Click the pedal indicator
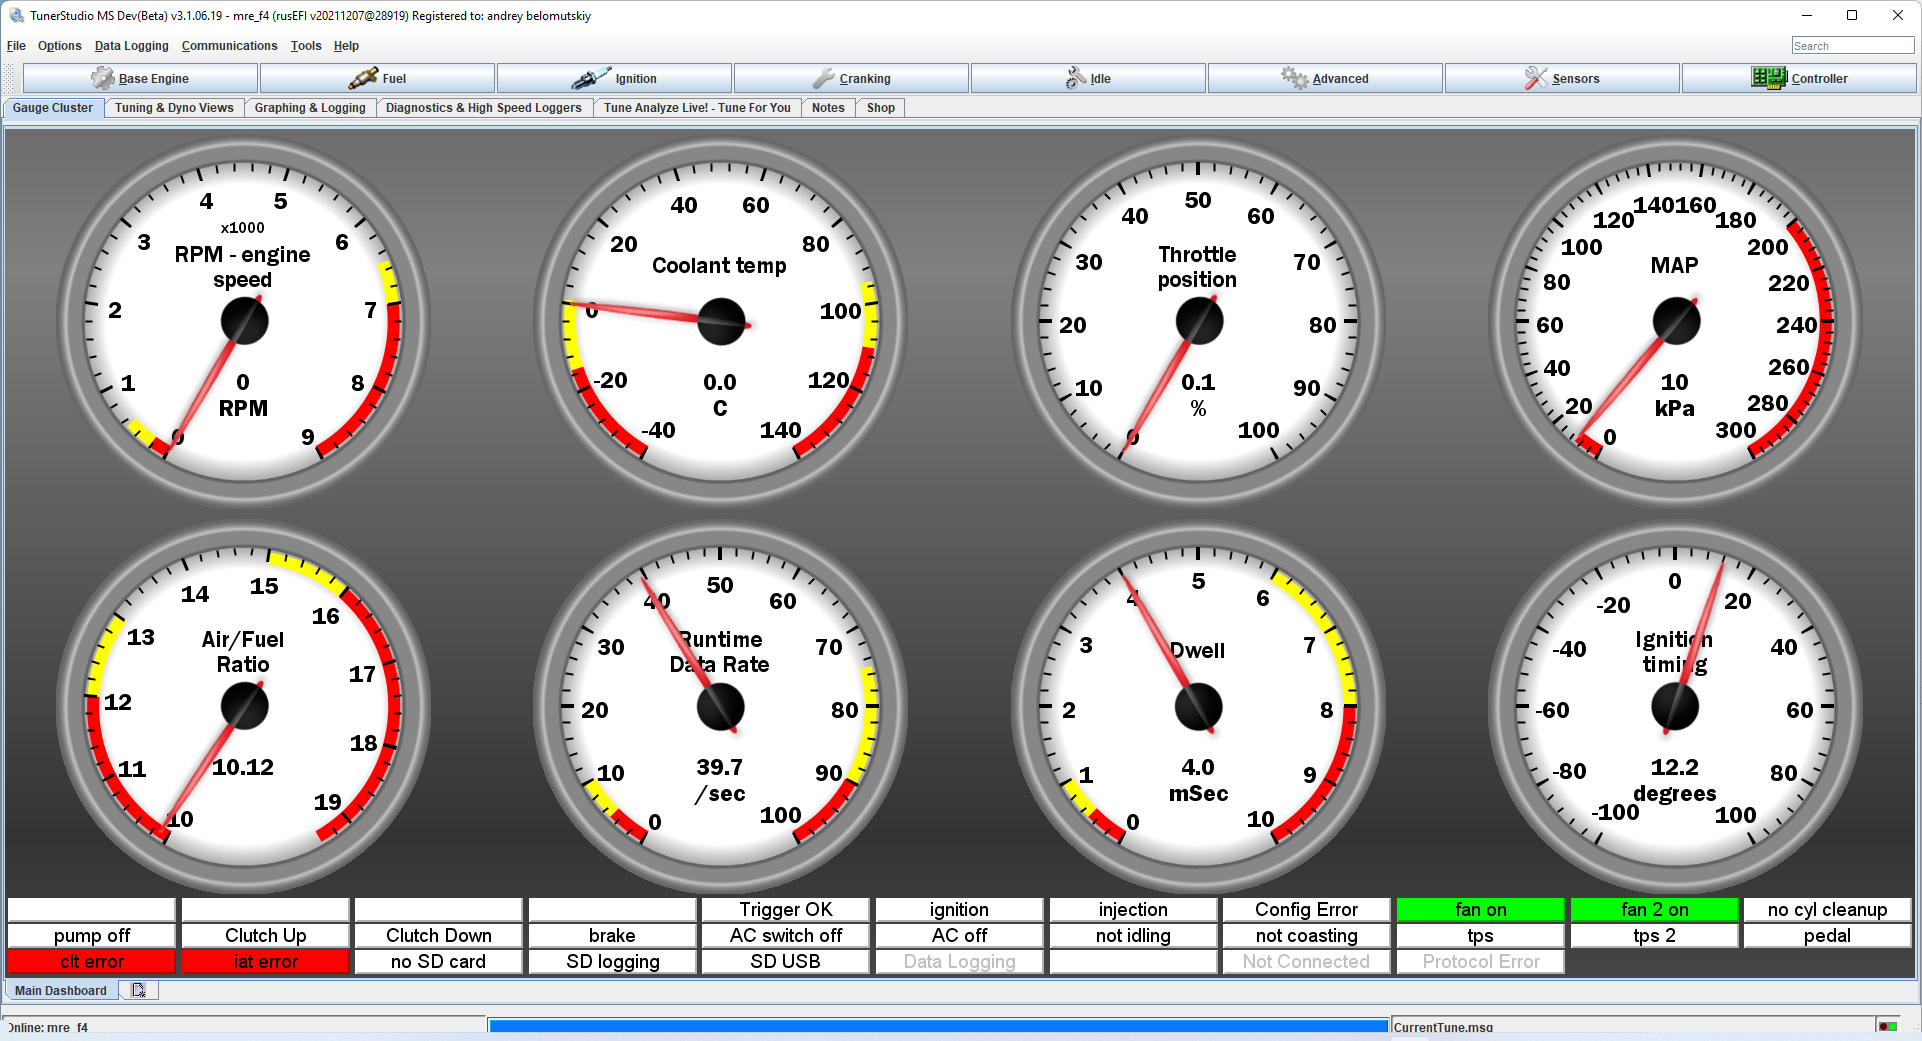Viewport: 1922px width, 1041px height. pyautogui.click(x=1828, y=935)
